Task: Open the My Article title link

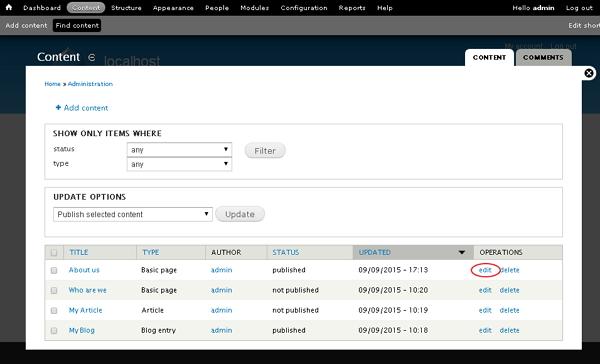Action: click(x=85, y=310)
